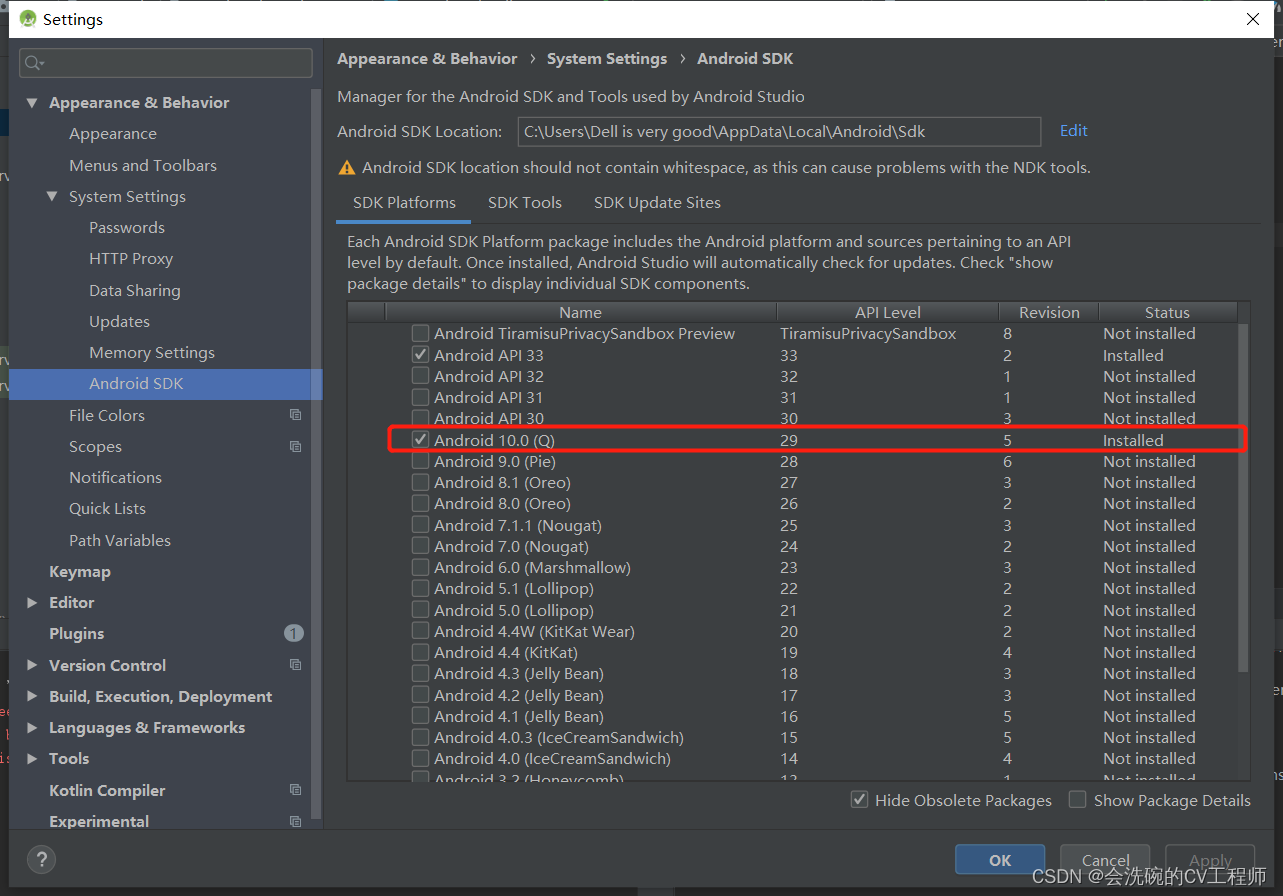1283x896 pixels.
Task: Click the search magnifier icon in settings
Action: (x=33, y=63)
